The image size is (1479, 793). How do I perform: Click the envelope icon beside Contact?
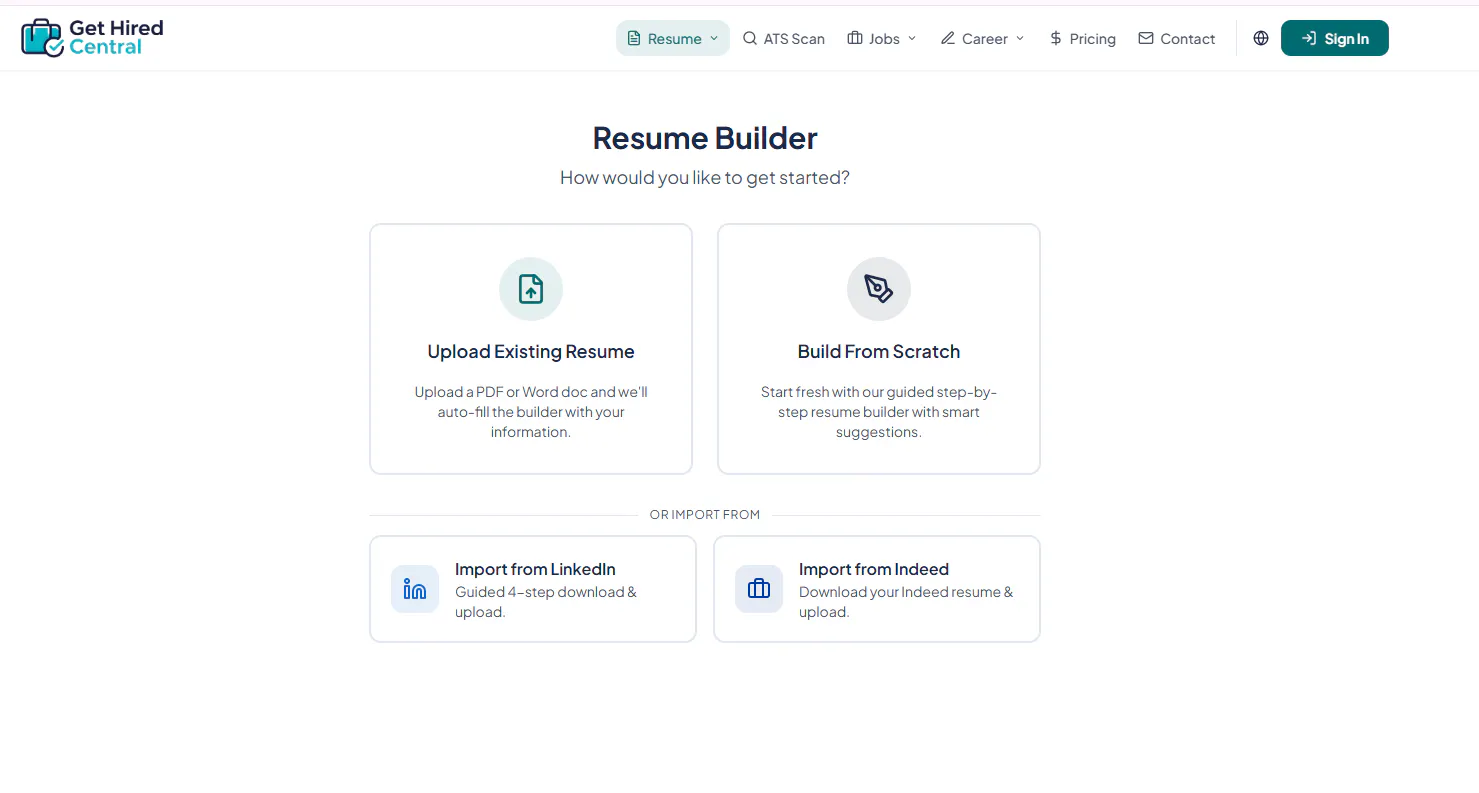coord(1146,38)
